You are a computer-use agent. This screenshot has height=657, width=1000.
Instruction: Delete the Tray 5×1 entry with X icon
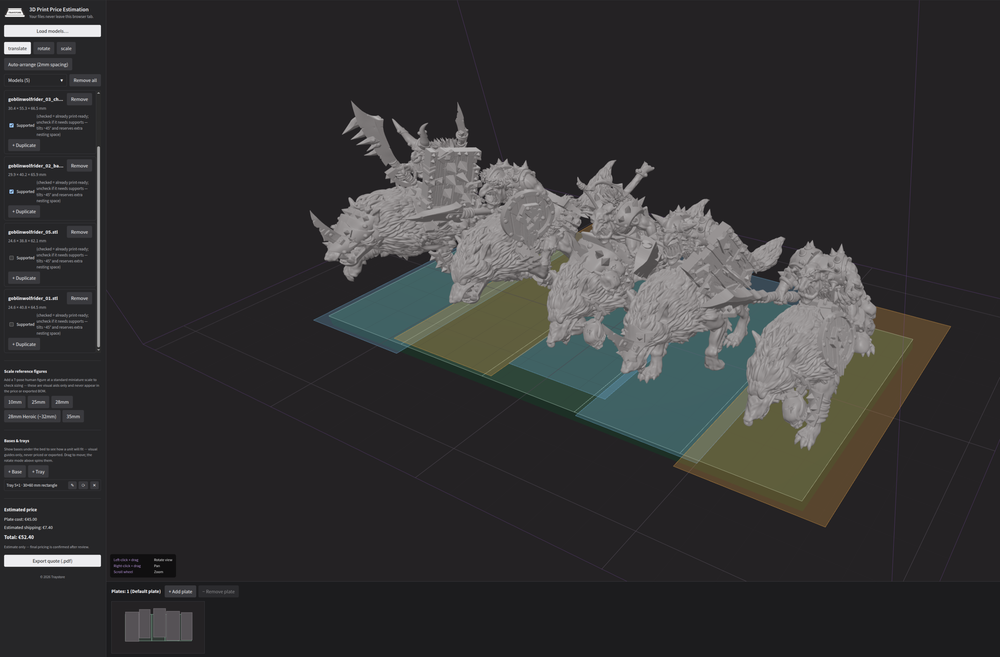point(94,485)
